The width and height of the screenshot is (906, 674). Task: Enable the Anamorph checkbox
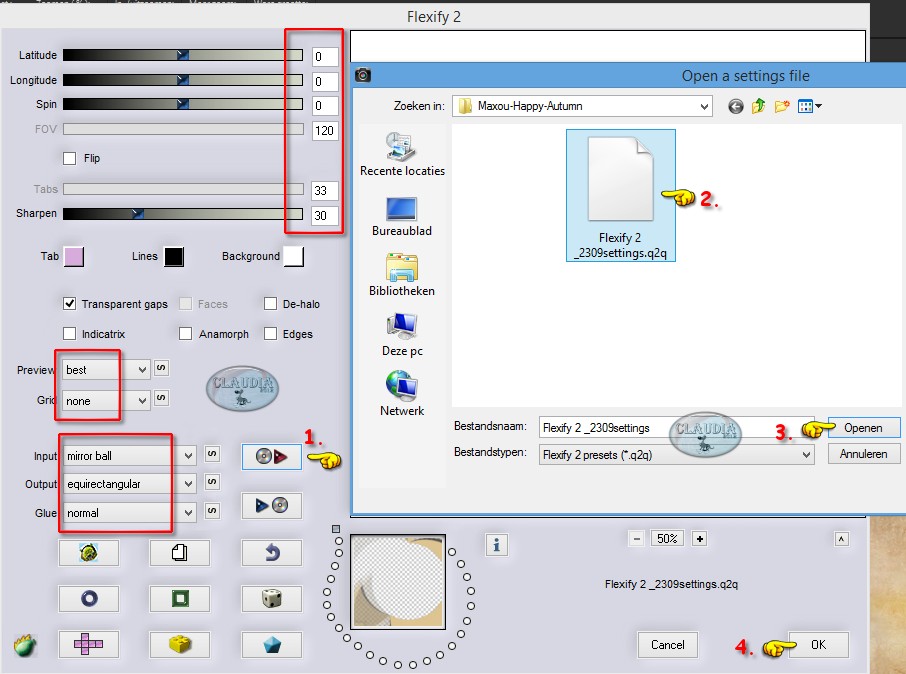coord(185,334)
